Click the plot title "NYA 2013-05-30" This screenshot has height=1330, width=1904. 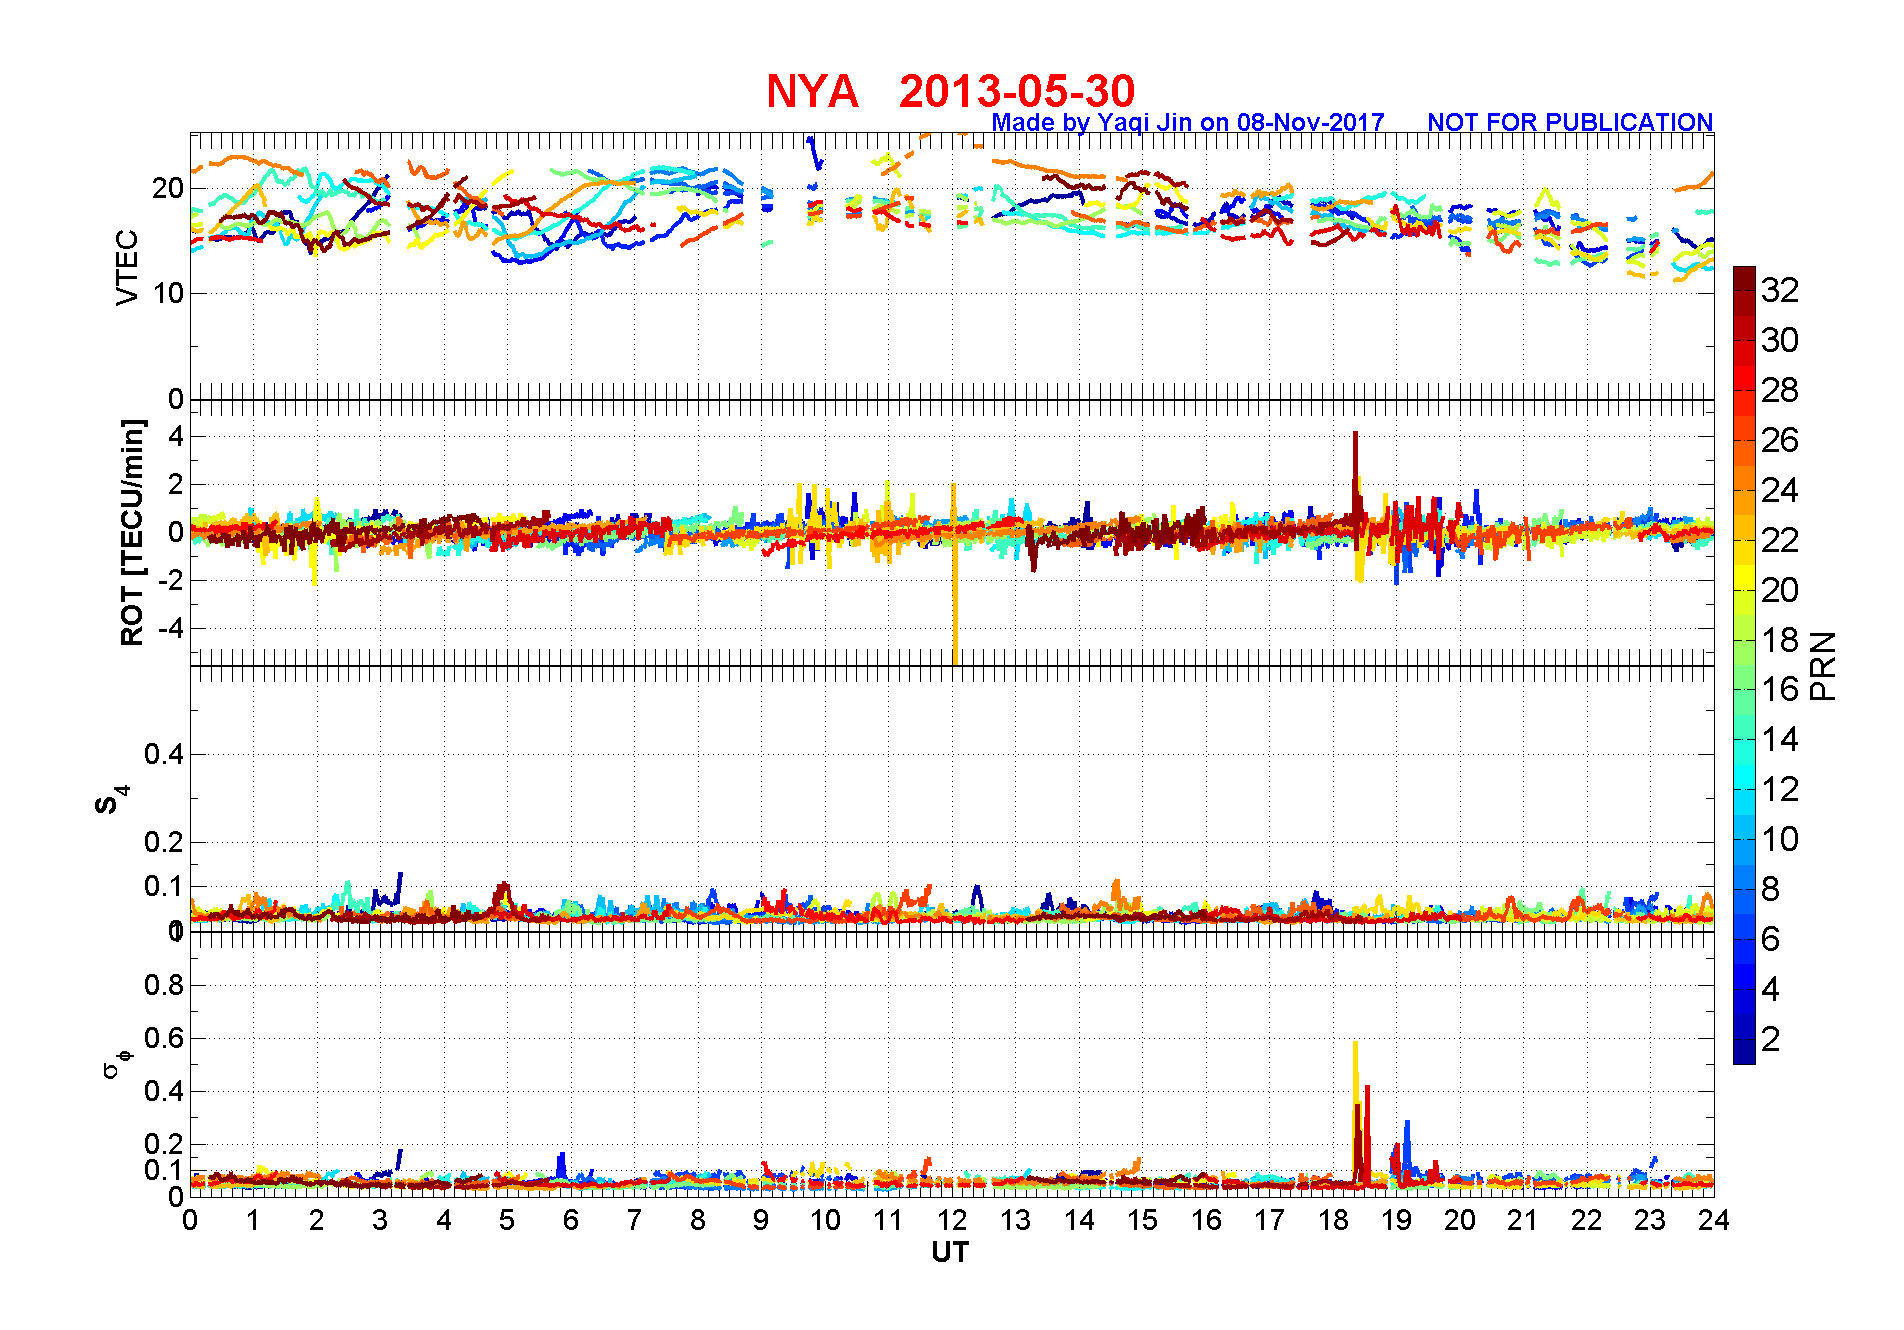[950, 91]
